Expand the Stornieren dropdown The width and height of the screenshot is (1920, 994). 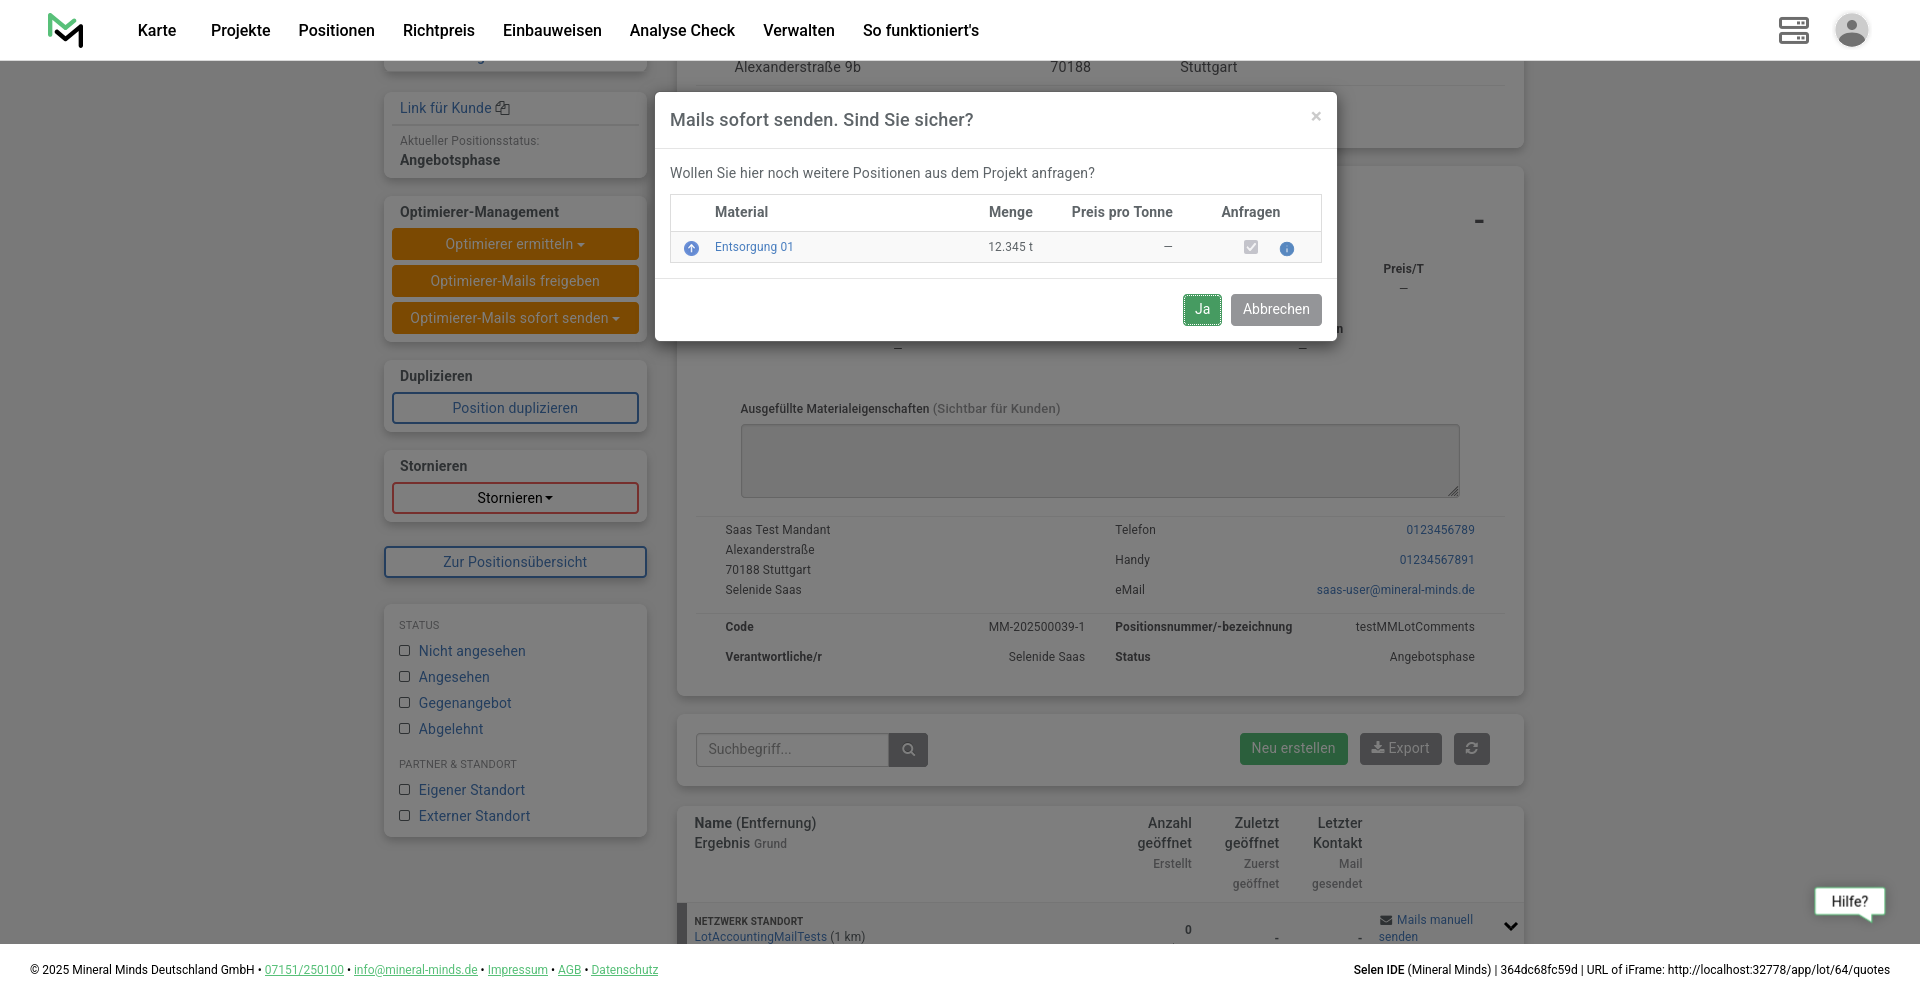click(515, 498)
